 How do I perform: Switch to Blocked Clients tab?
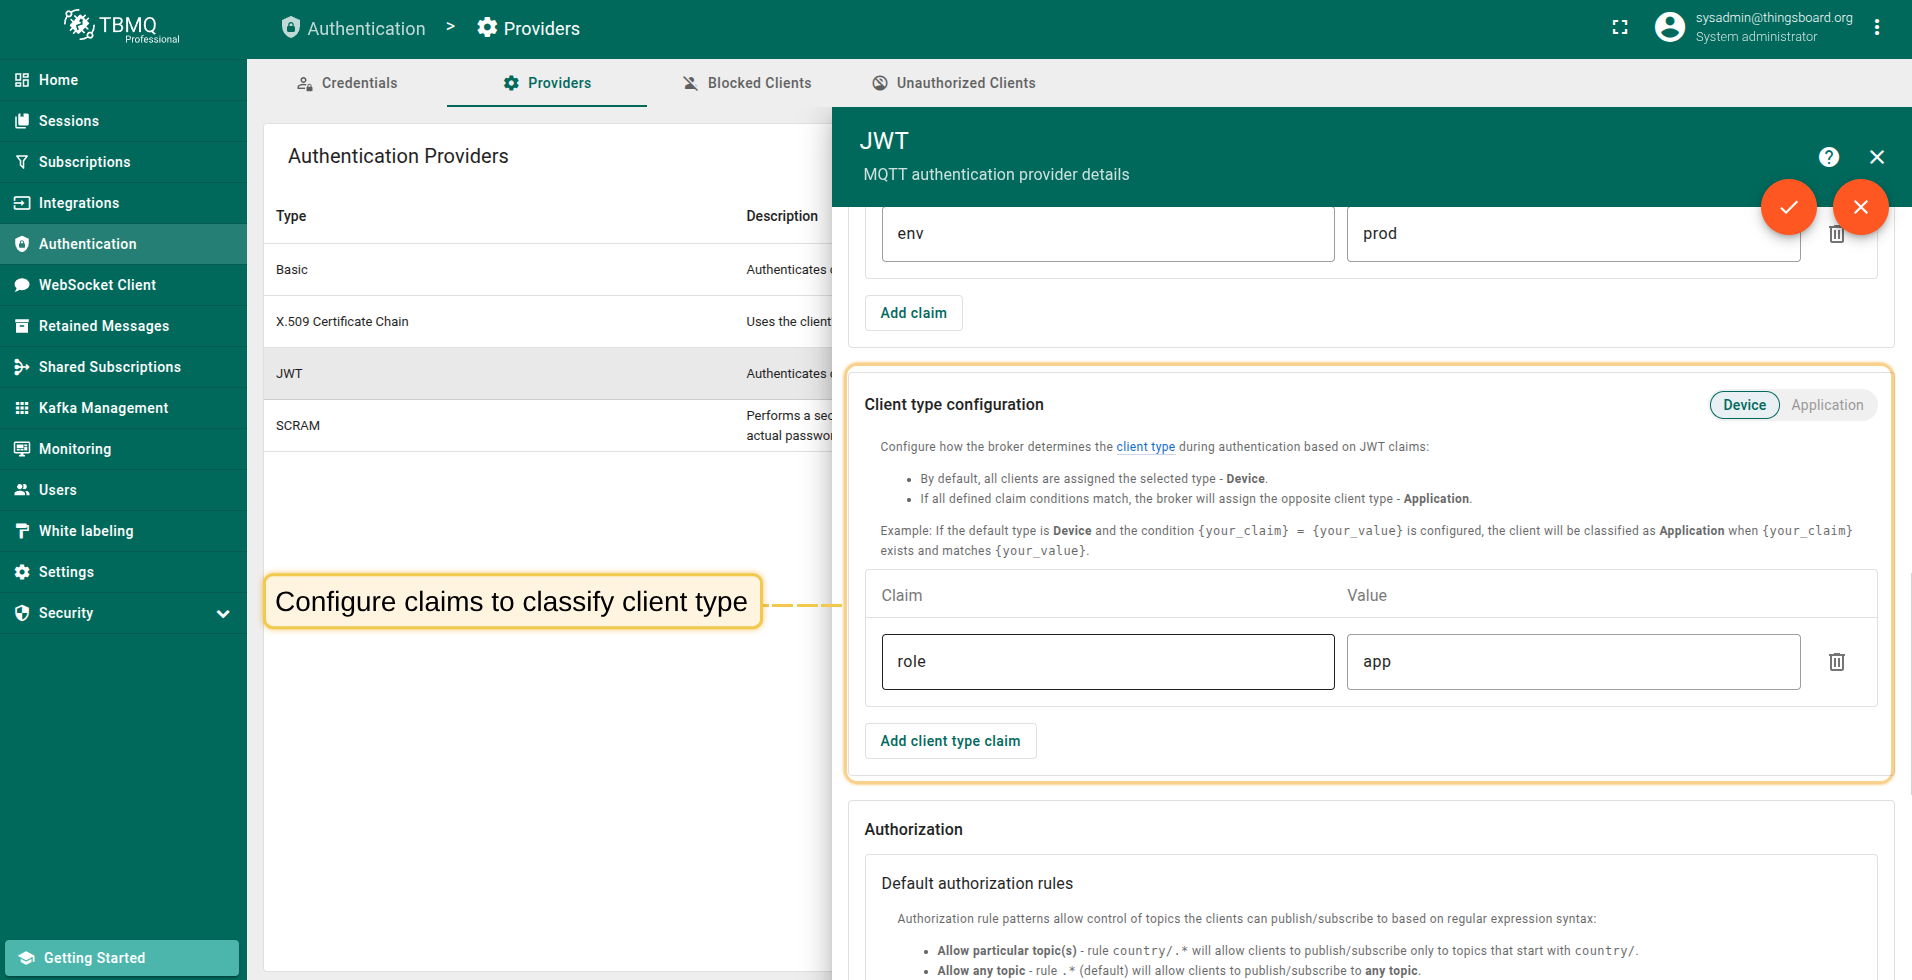click(746, 83)
